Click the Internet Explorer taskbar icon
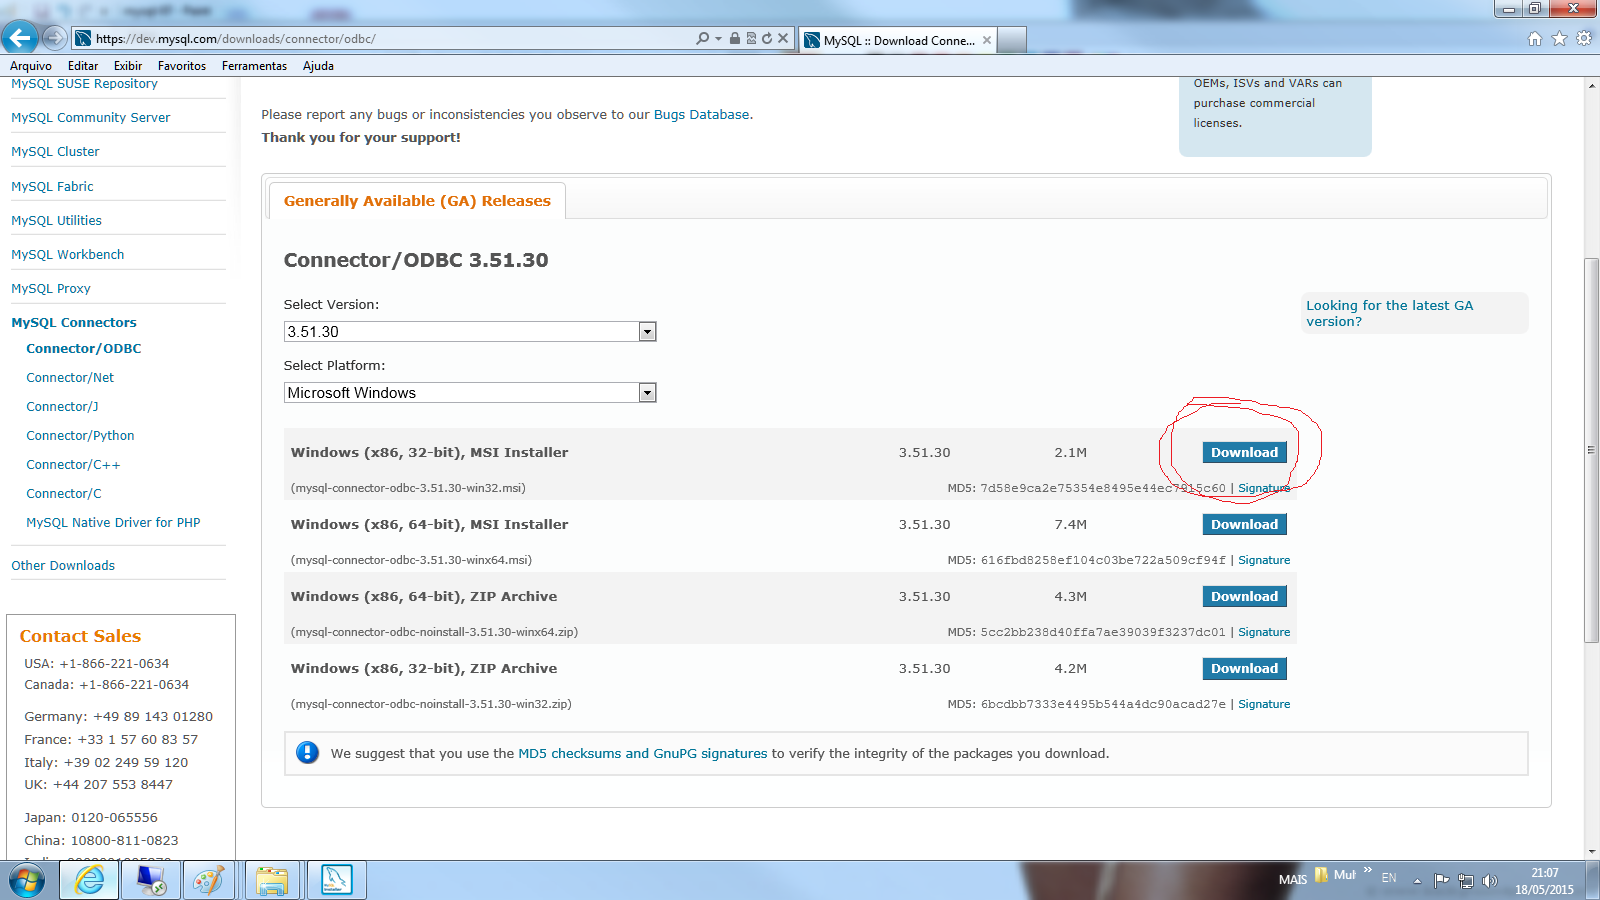 (89, 880)
